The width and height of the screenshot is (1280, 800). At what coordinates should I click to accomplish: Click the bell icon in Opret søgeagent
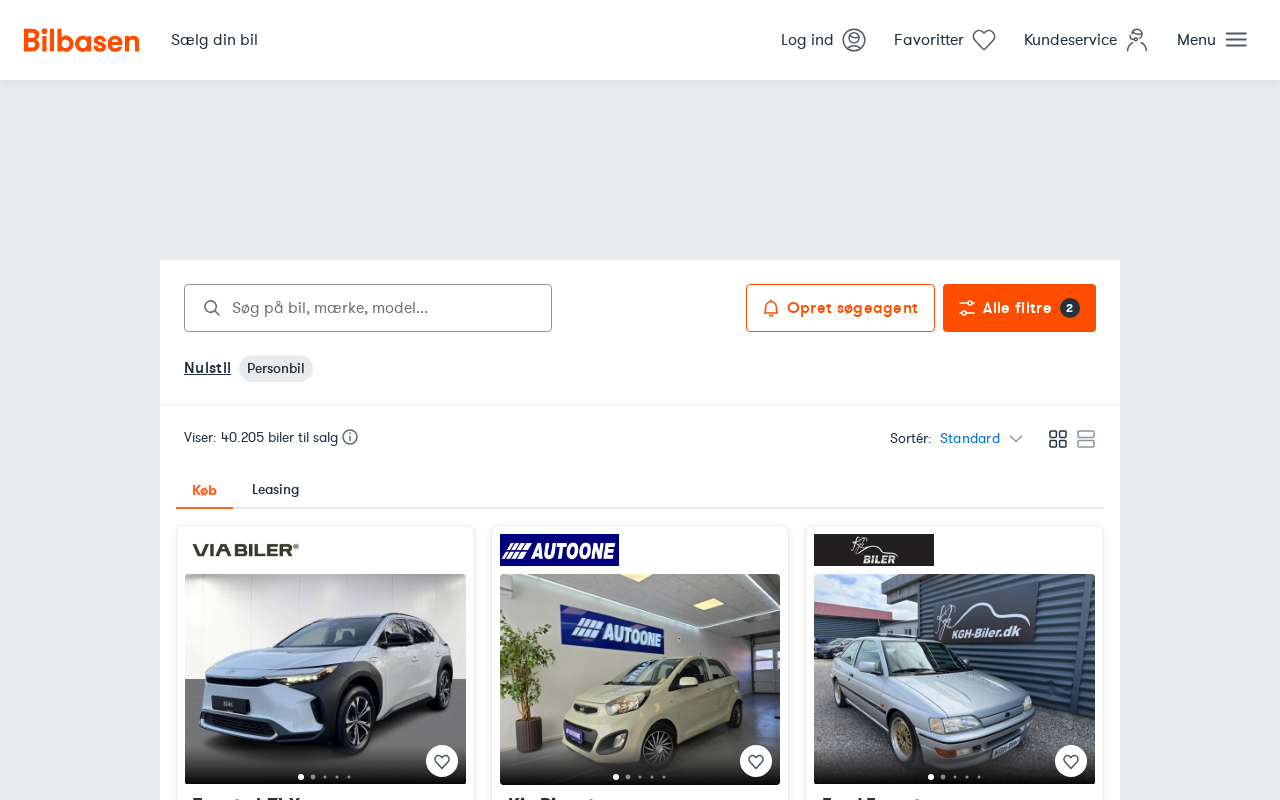point(771,308)
